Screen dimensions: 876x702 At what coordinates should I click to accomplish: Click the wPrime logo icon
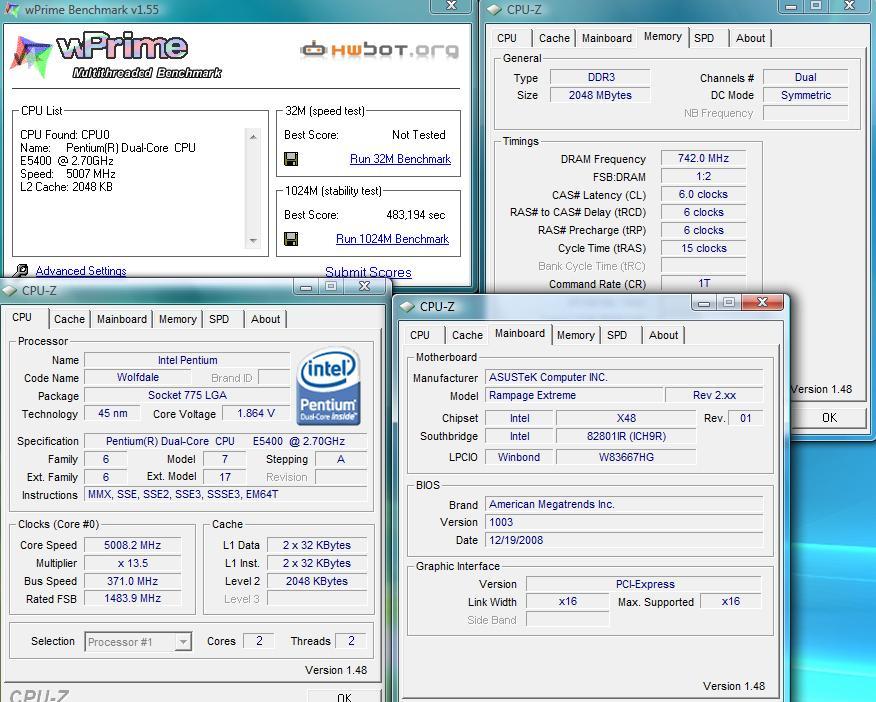31,56
